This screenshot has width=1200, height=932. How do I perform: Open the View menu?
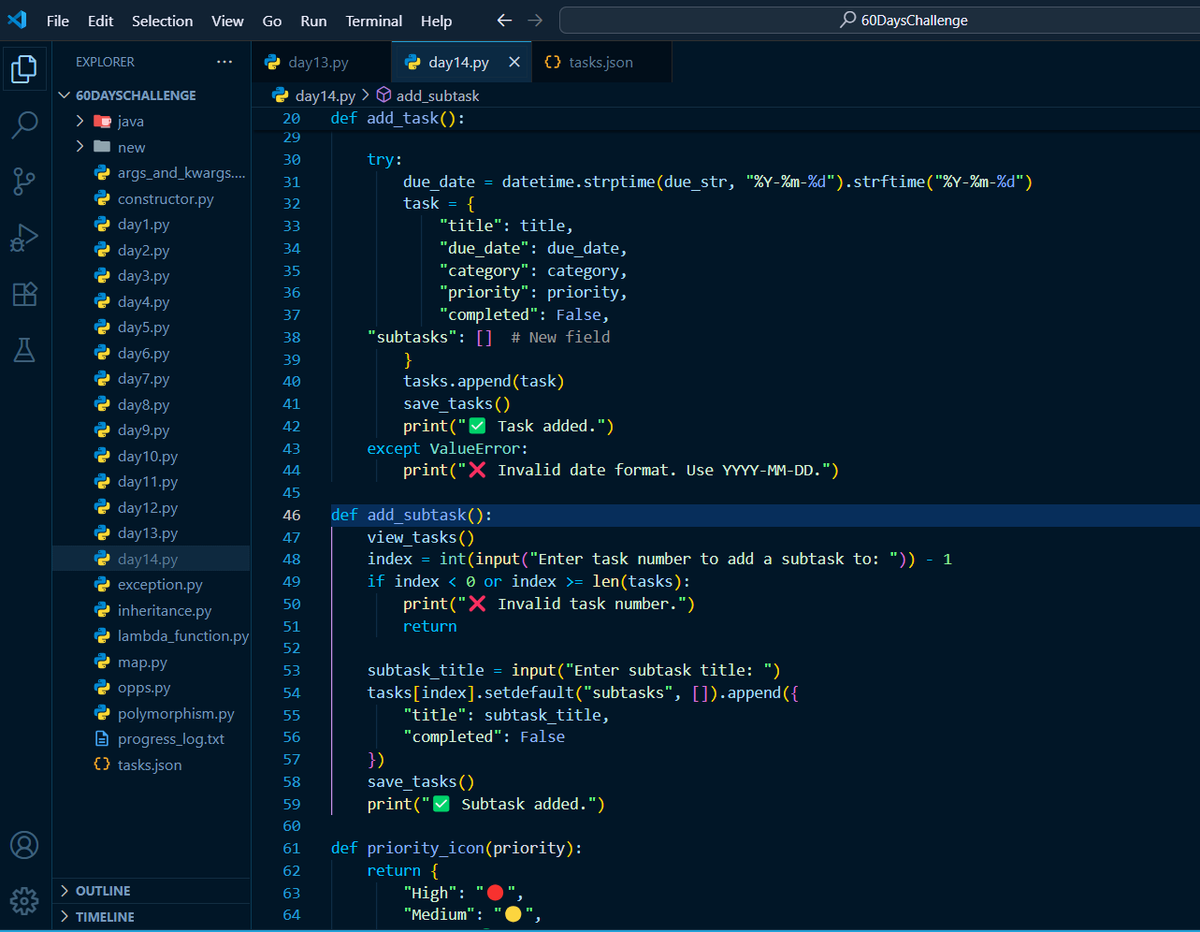coord(227,20)
